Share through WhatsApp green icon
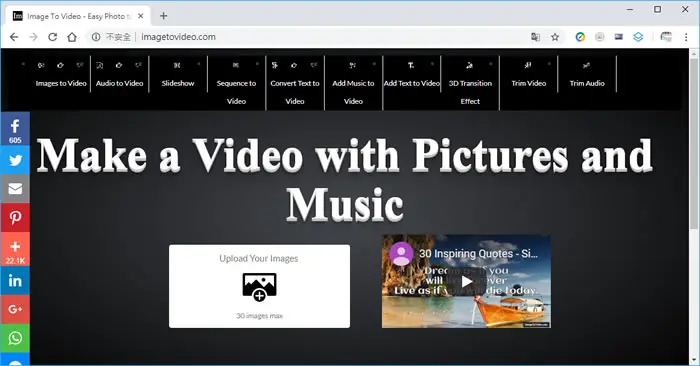The width and height of the screenshot is (700, 366). point(15,338)
